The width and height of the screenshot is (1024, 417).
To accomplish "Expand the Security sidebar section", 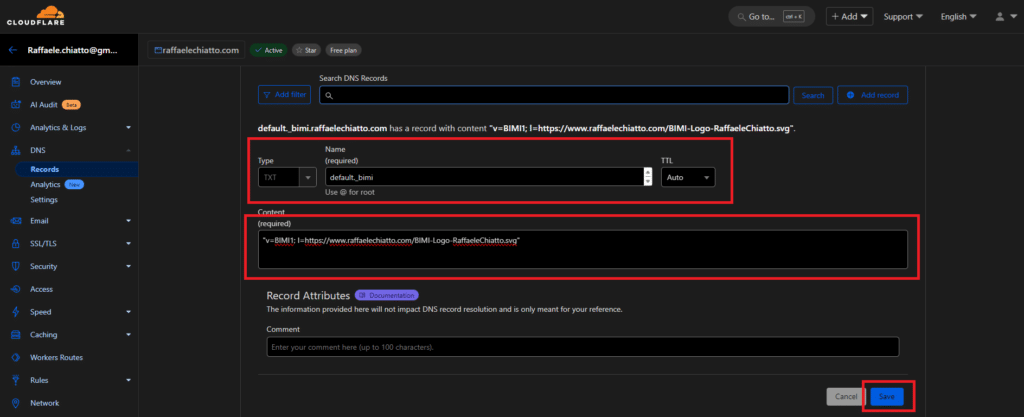I will (x=129, y=266).
